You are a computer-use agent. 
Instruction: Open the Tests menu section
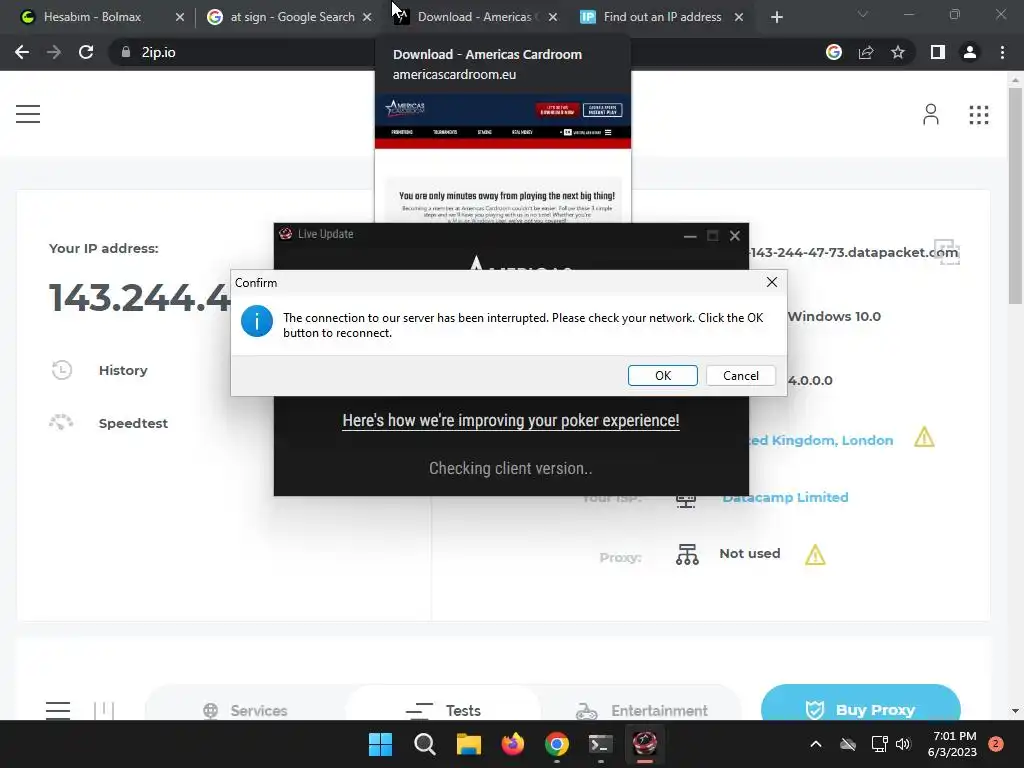(443, 710)
